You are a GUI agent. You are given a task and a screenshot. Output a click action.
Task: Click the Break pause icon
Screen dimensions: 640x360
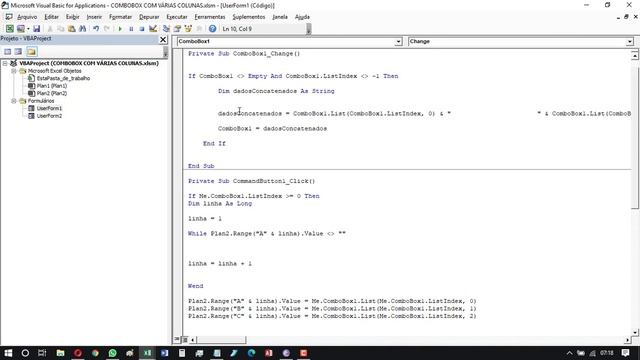(x=131, y=29)
